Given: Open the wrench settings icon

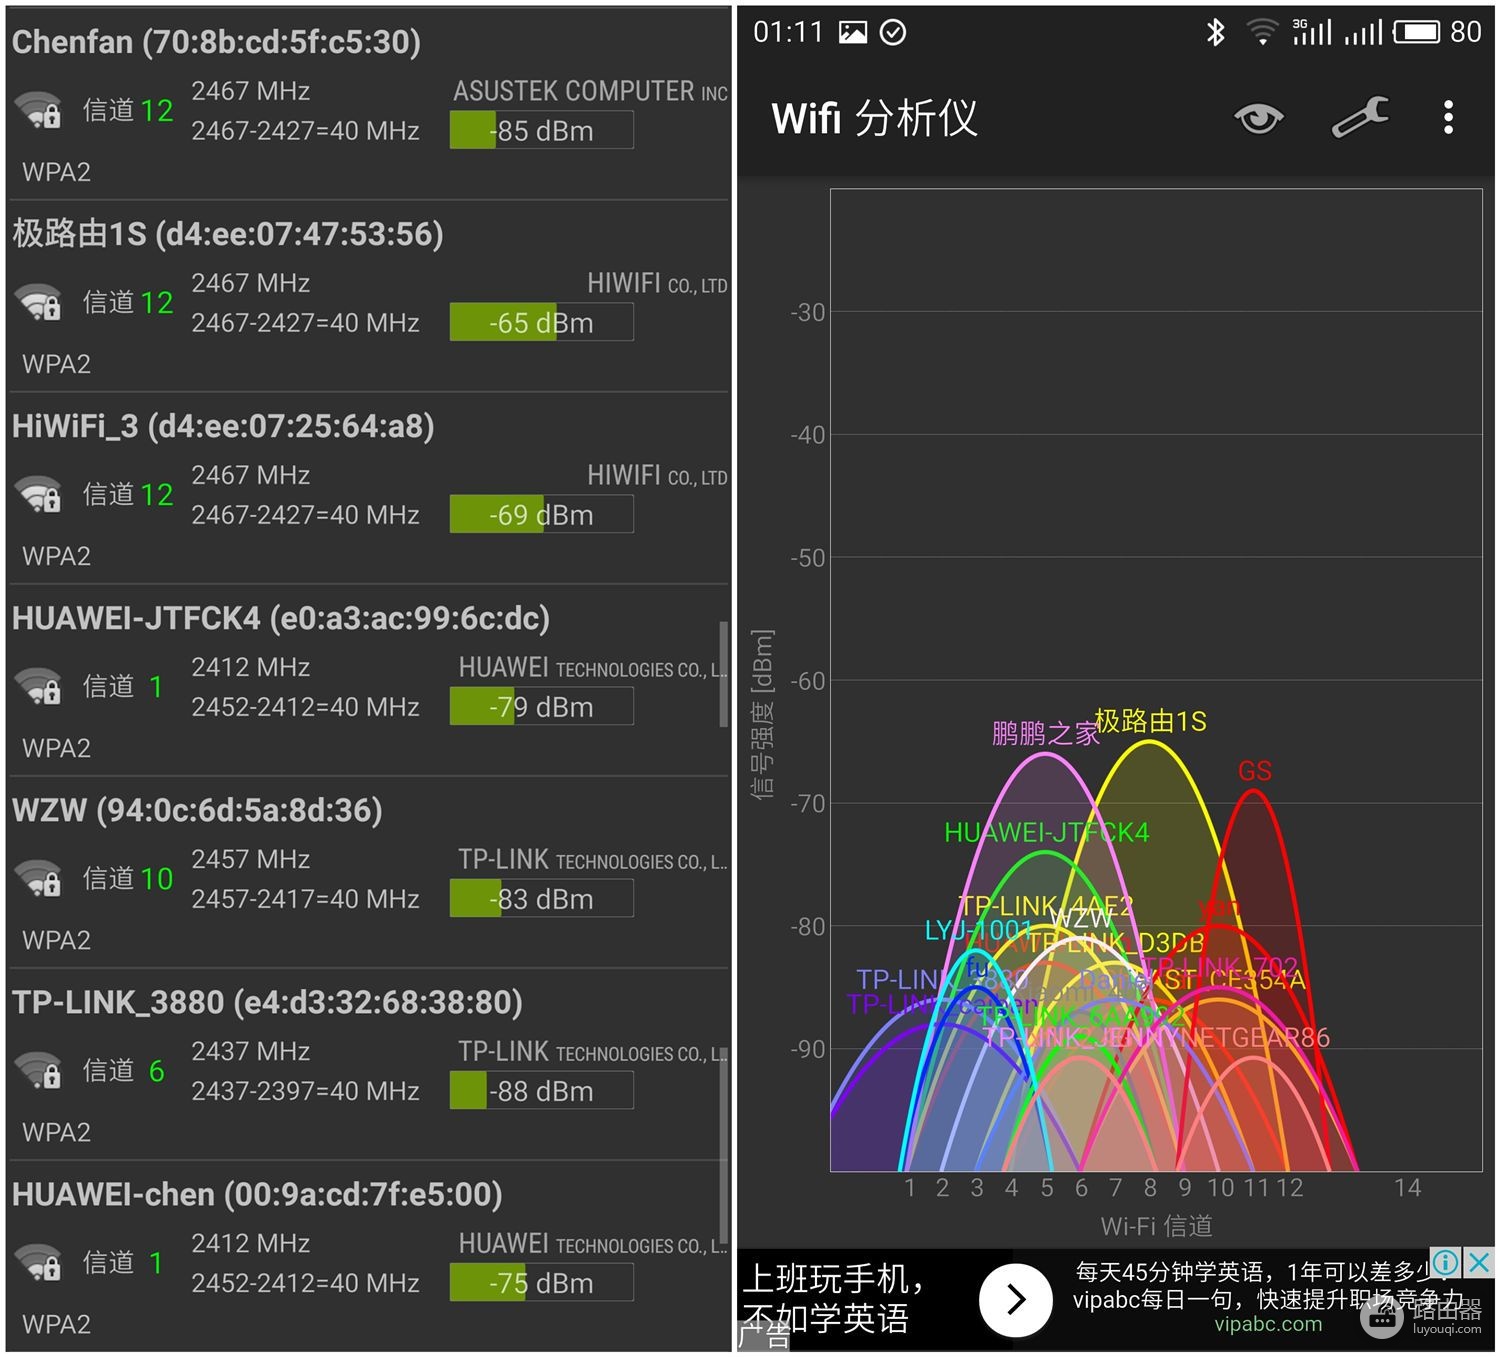Looking at the screenshot, I should (1361, 117).
